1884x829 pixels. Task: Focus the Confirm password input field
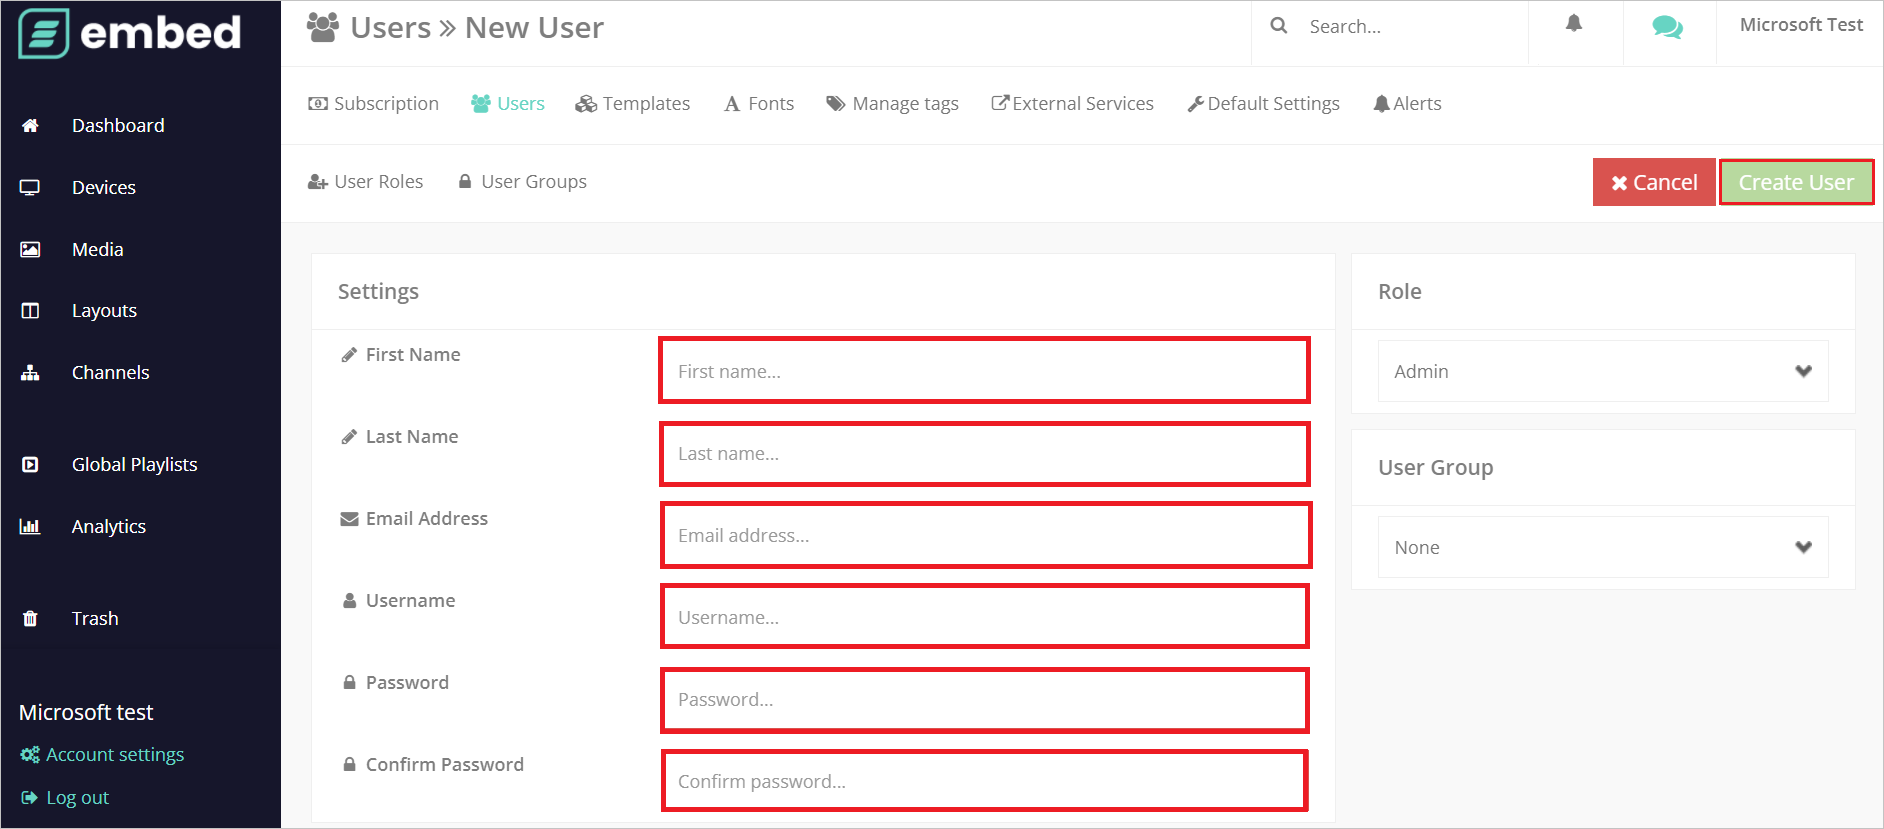(985, 781)
